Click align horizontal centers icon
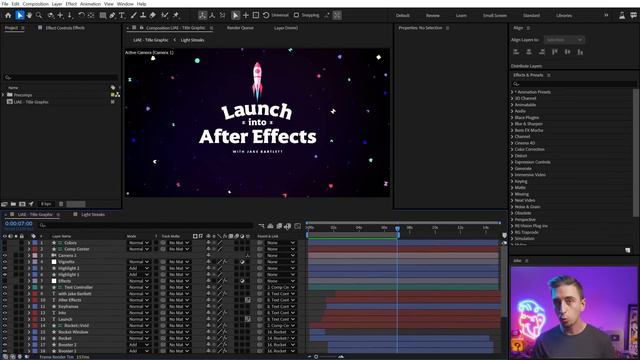The image size is (640, 360). tap(529, 52)
